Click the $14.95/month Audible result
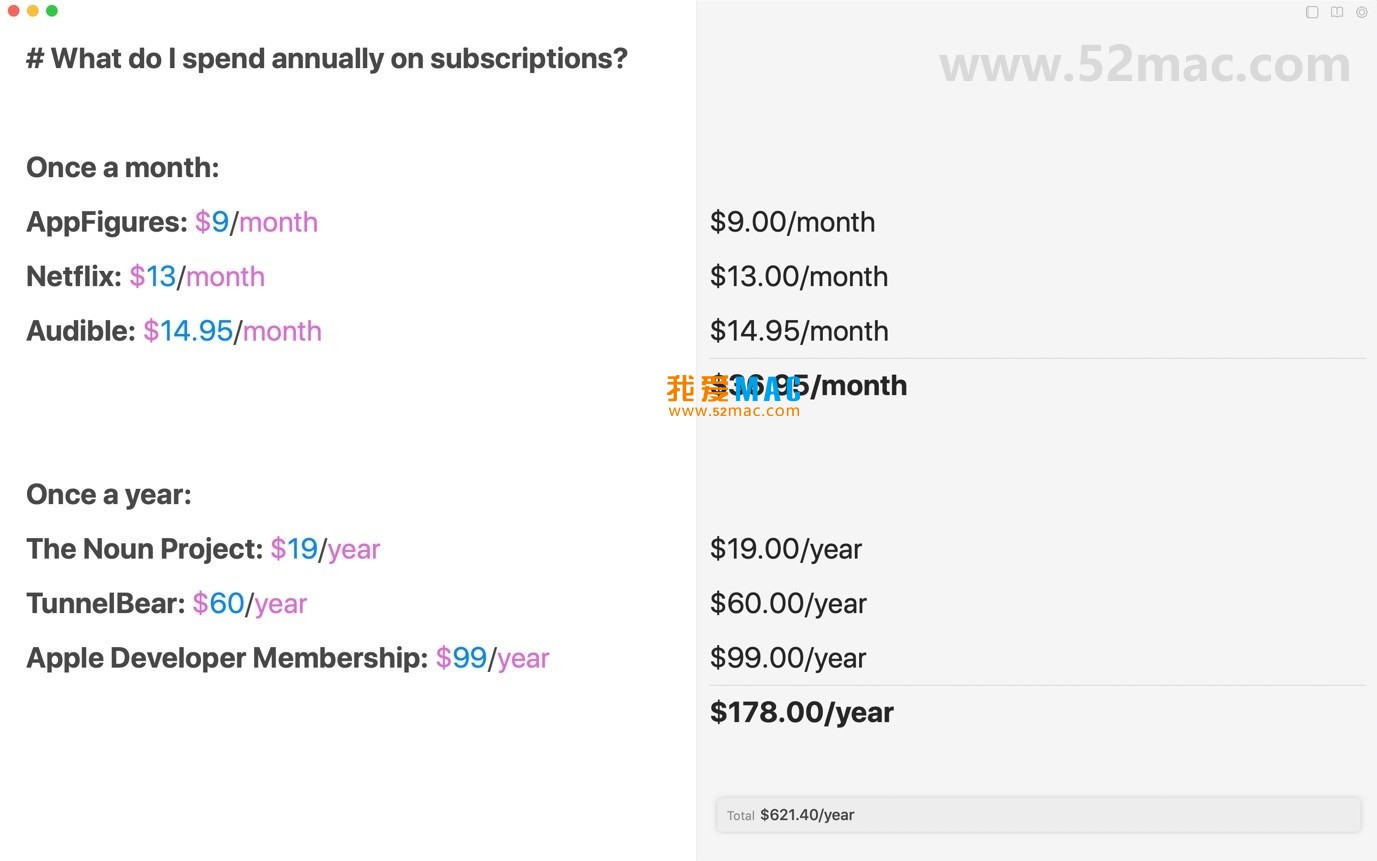This screenshot has height=861, width=1377. 798,331
